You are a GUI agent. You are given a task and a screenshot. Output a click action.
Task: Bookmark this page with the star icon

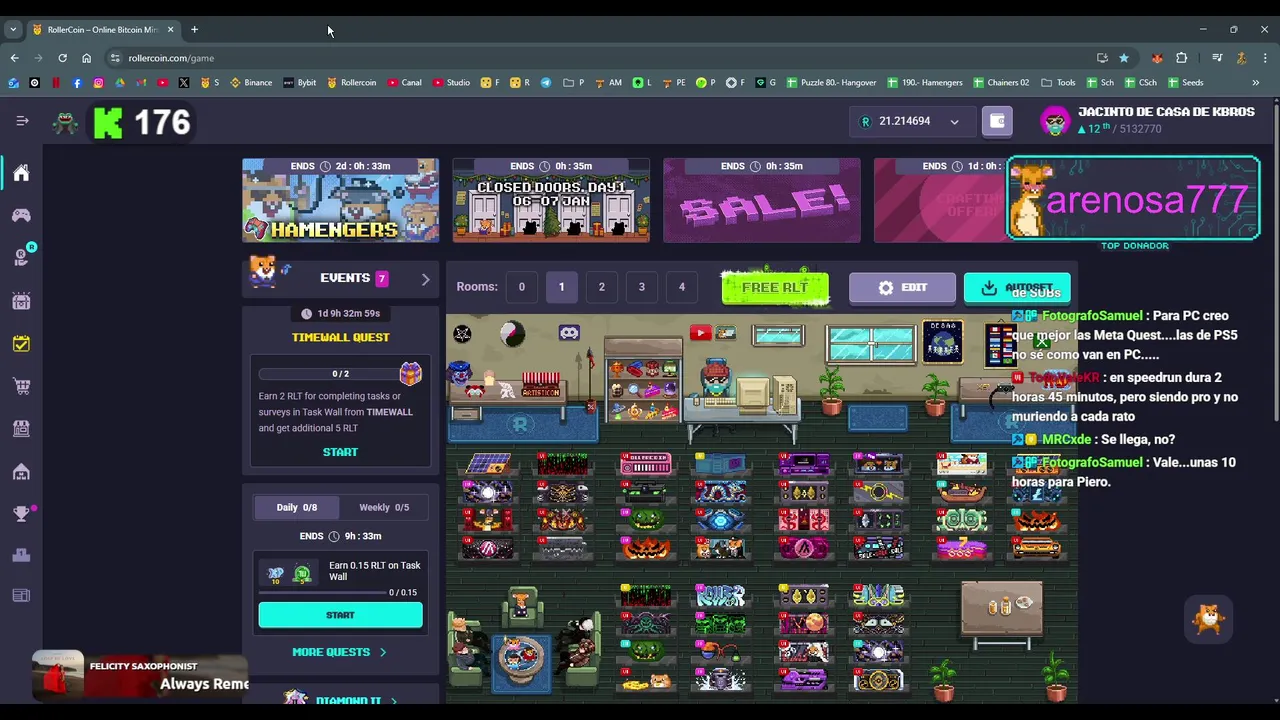coord(1124,58)
